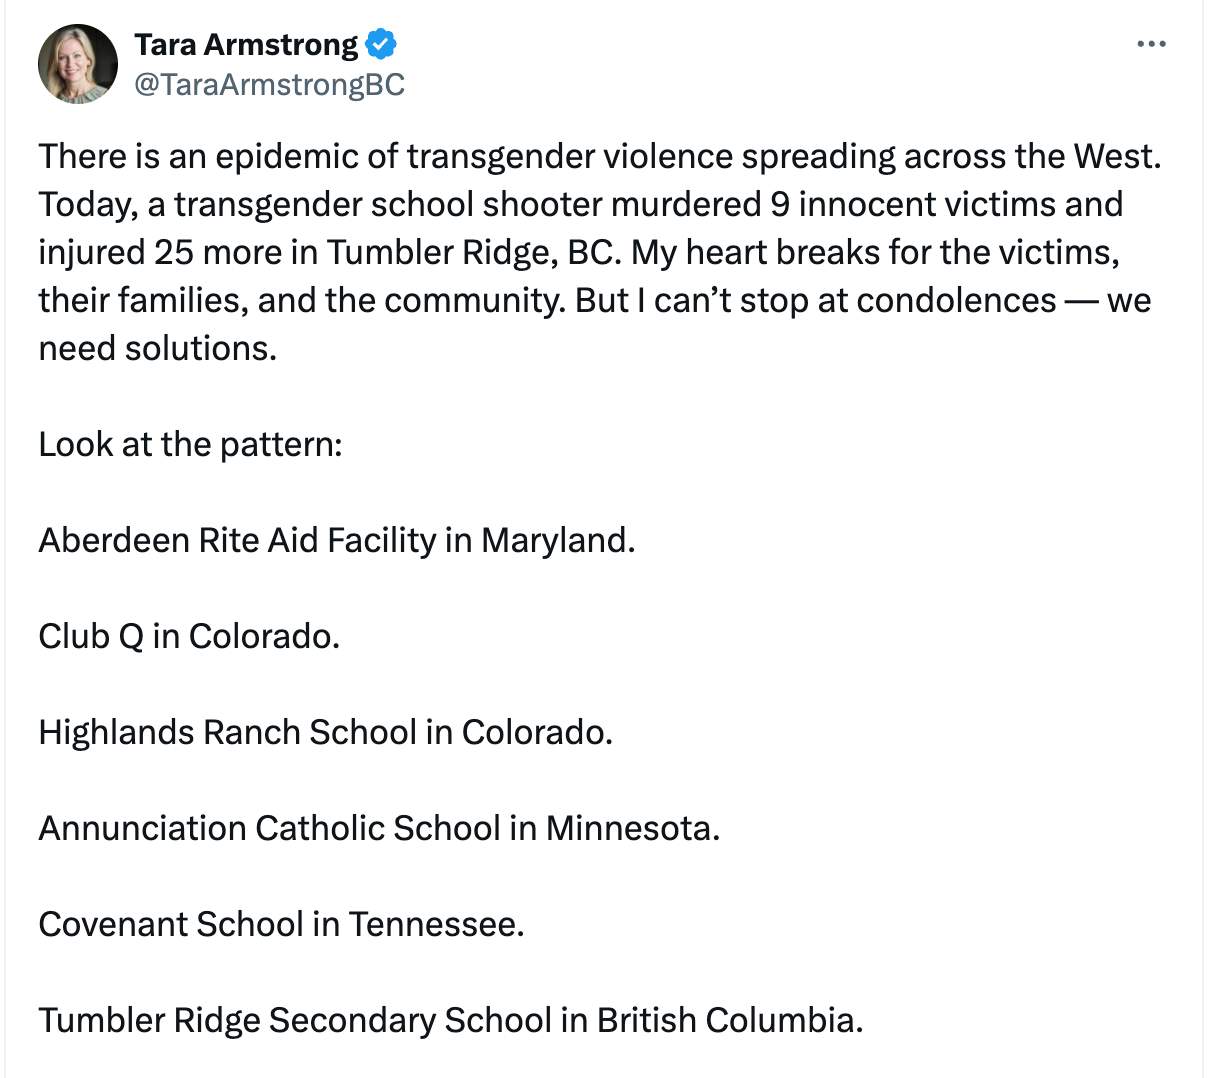Click the 'Covenant School in Tennessee.' line
1214x1078 pixels.
(x=281, y=924)
